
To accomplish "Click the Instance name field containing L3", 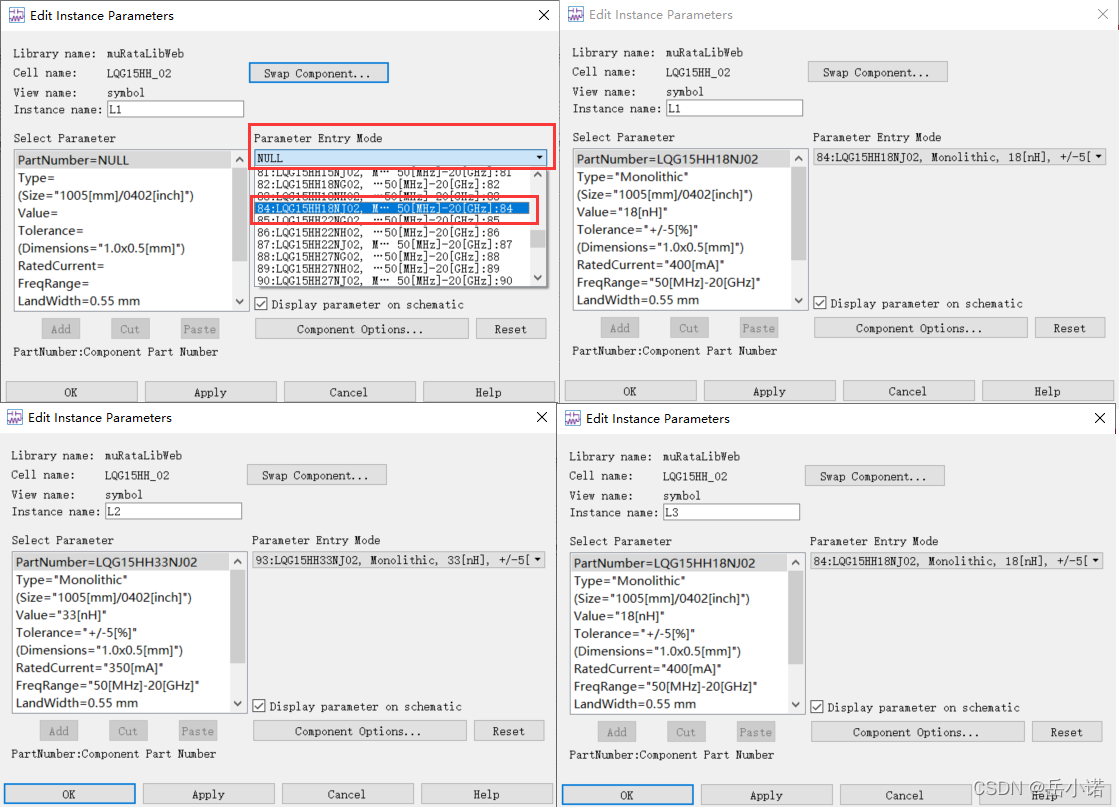I will pos(731,512).
